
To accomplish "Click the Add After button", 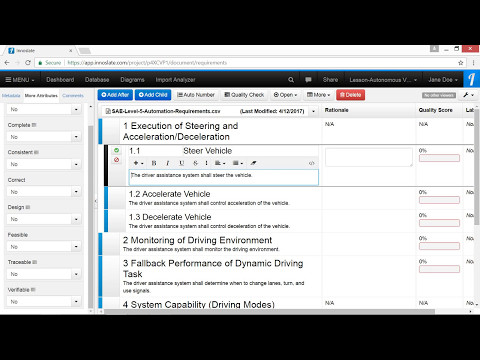I will click(x=115, y=95).
